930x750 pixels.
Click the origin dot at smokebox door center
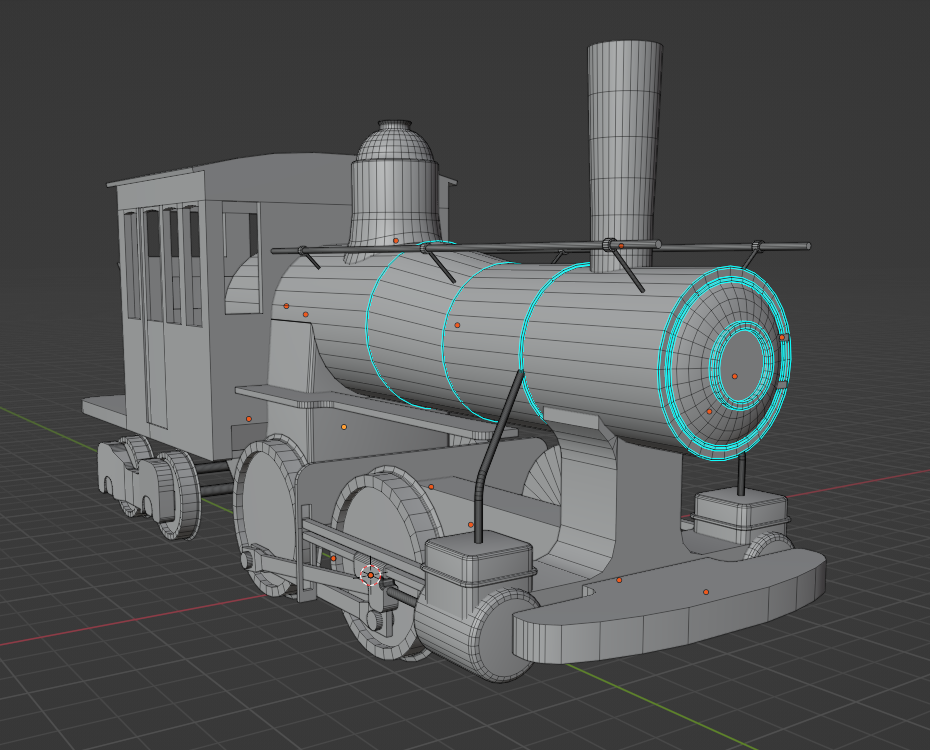tap(734, 376)
